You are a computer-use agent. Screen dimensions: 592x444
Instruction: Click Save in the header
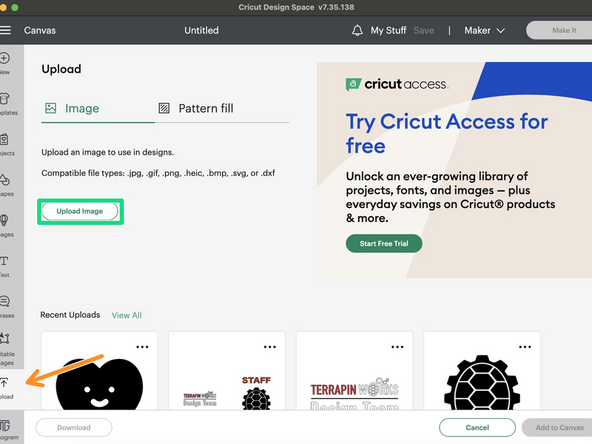(424, 31)
